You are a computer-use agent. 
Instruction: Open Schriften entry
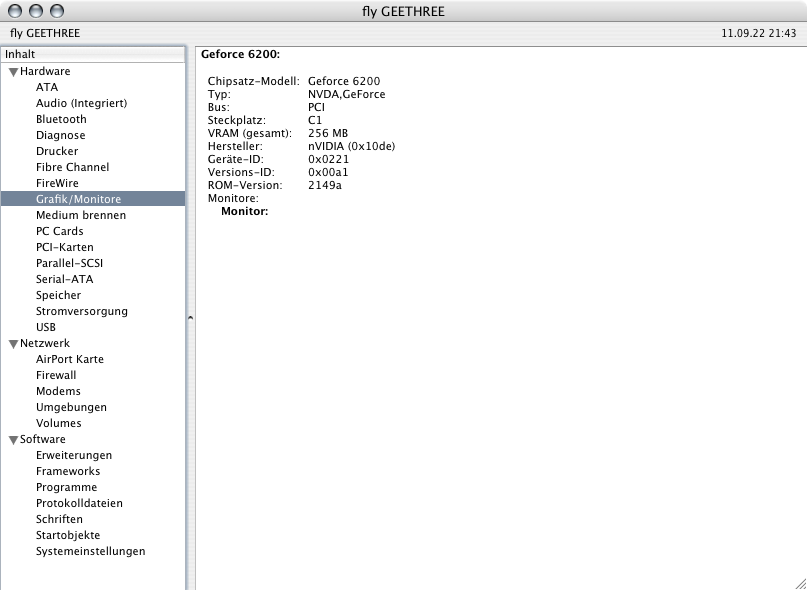pos(59,519)
